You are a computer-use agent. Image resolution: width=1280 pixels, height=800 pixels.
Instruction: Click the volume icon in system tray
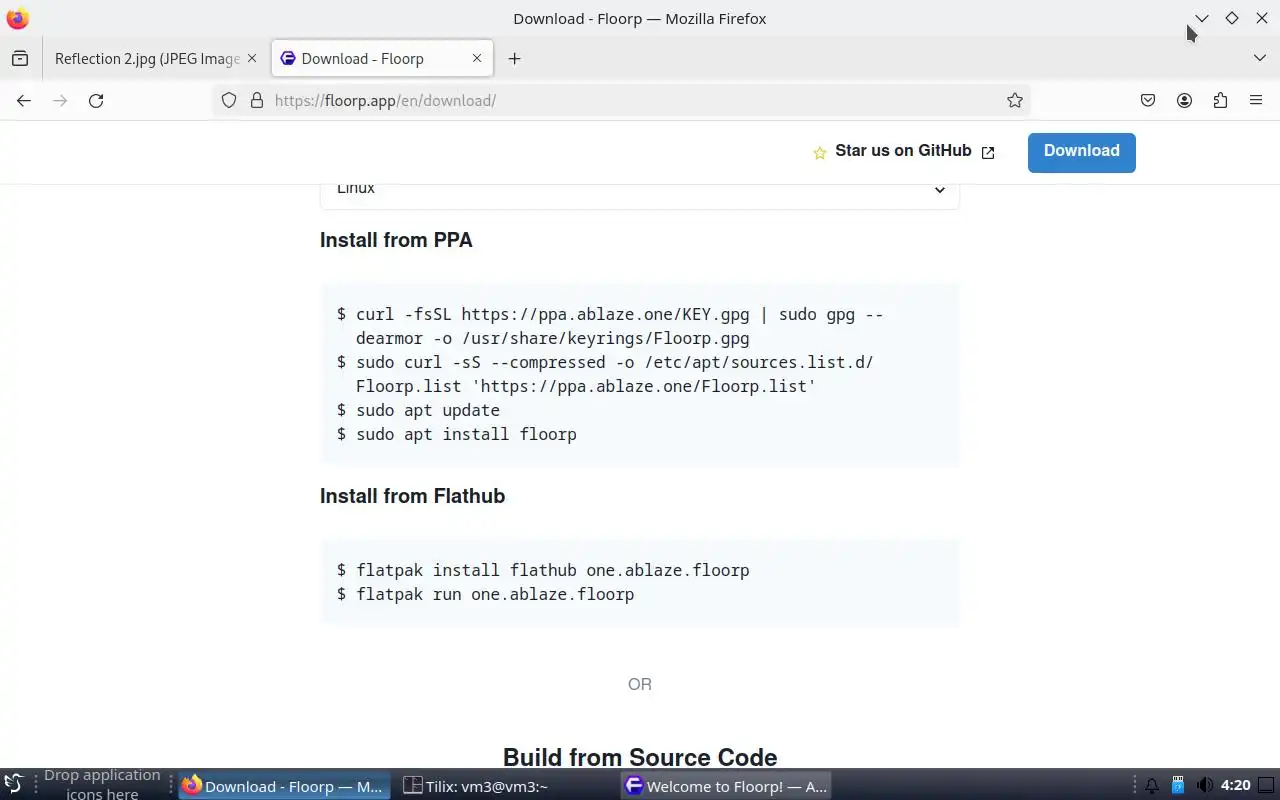point(1204,786)
